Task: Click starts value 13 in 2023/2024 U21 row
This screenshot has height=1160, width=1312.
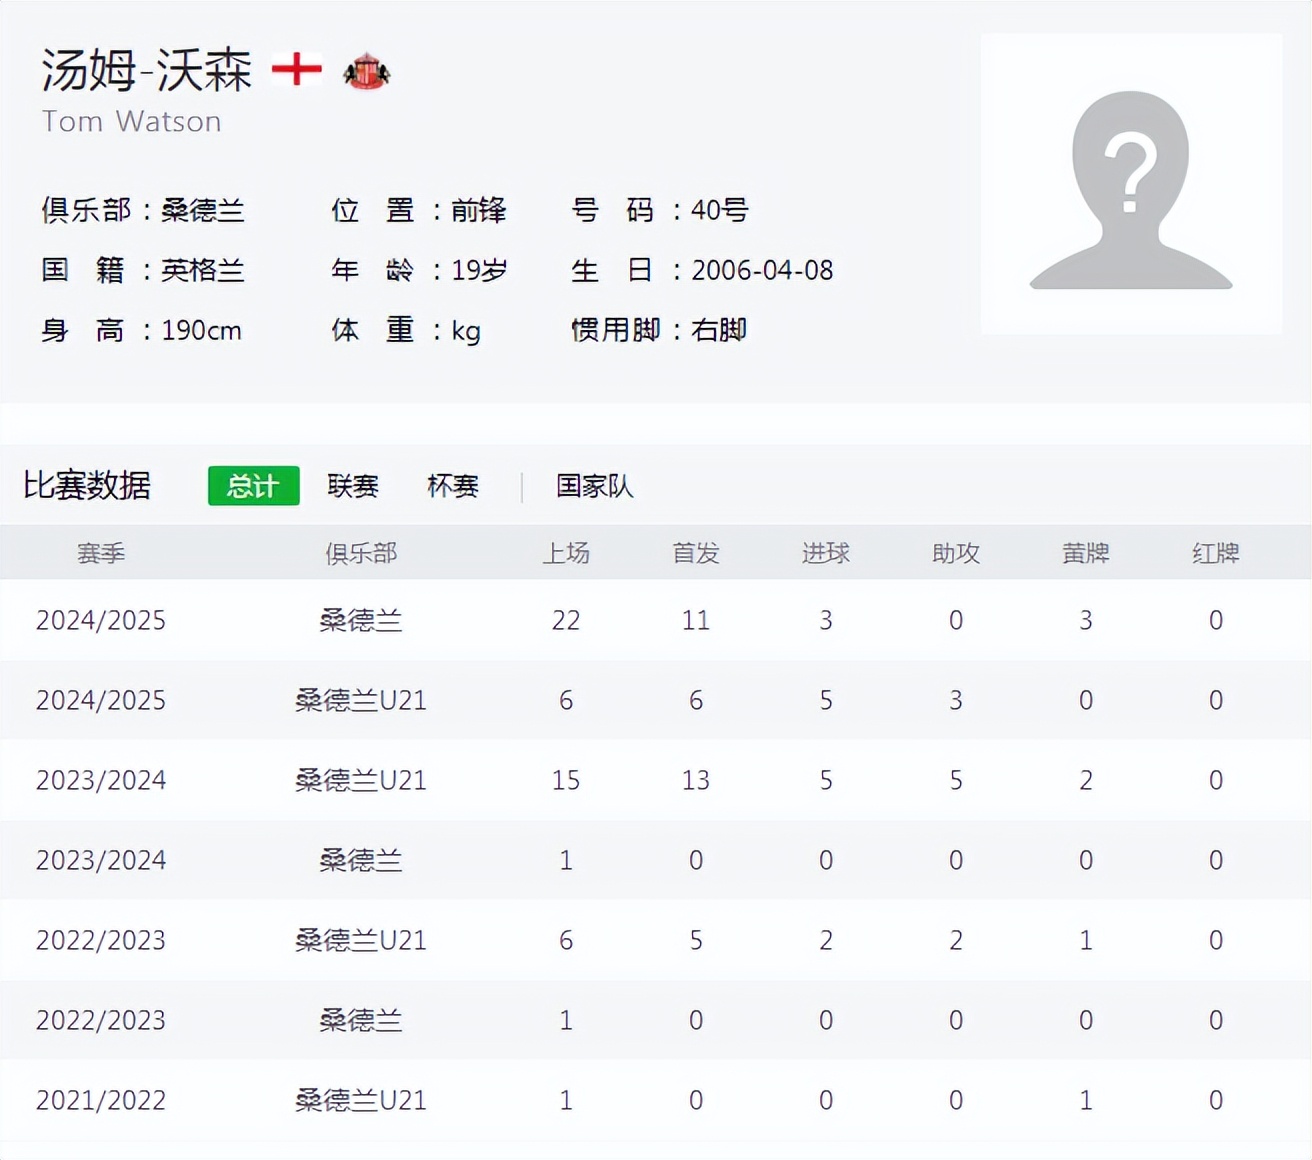Action: point(696,780)
